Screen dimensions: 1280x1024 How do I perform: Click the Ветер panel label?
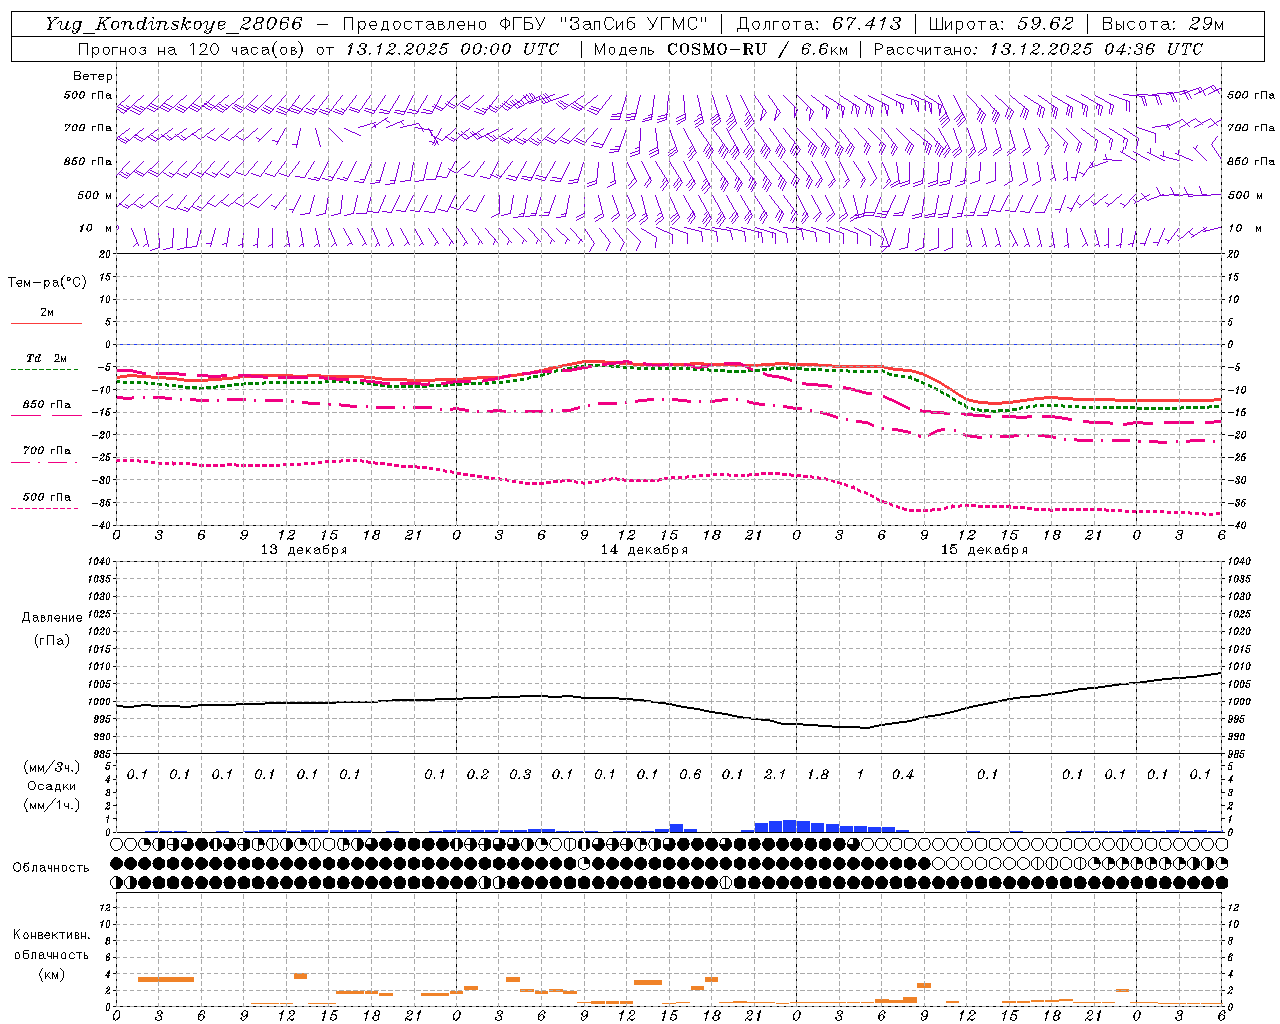pos(93,76)
